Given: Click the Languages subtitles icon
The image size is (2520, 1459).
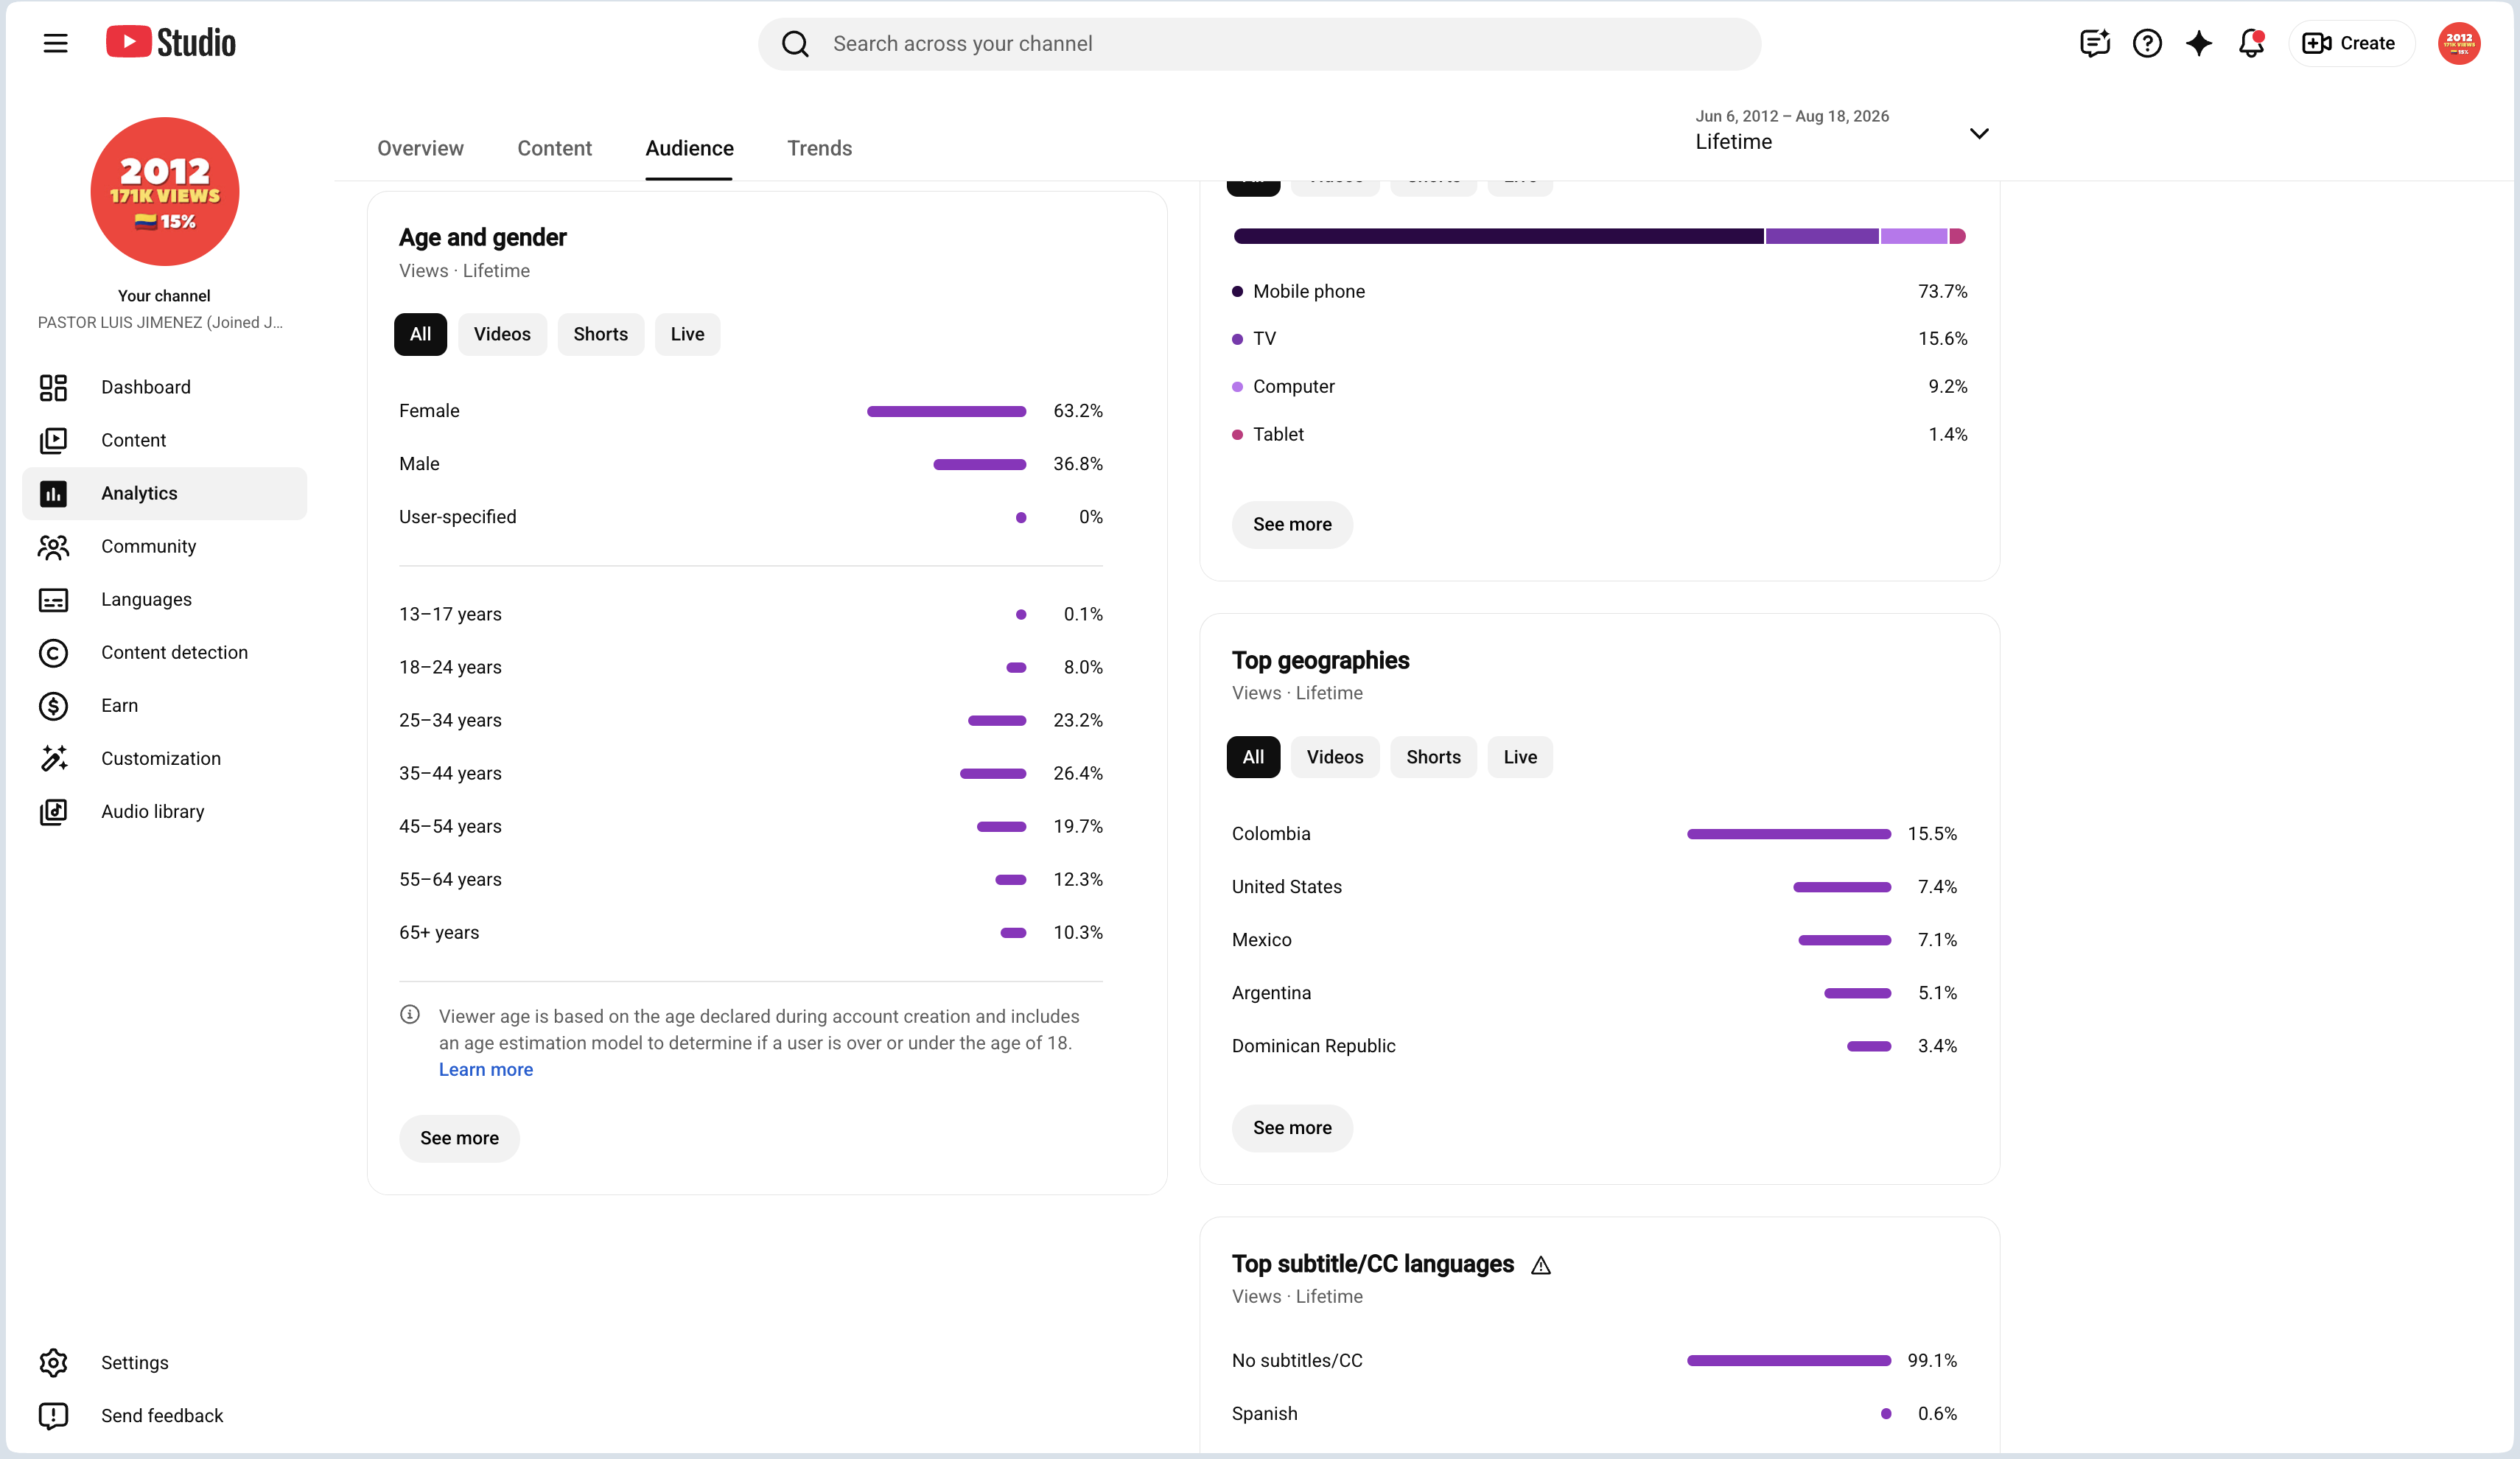Looking at the screenshot, I should [53, 599].
